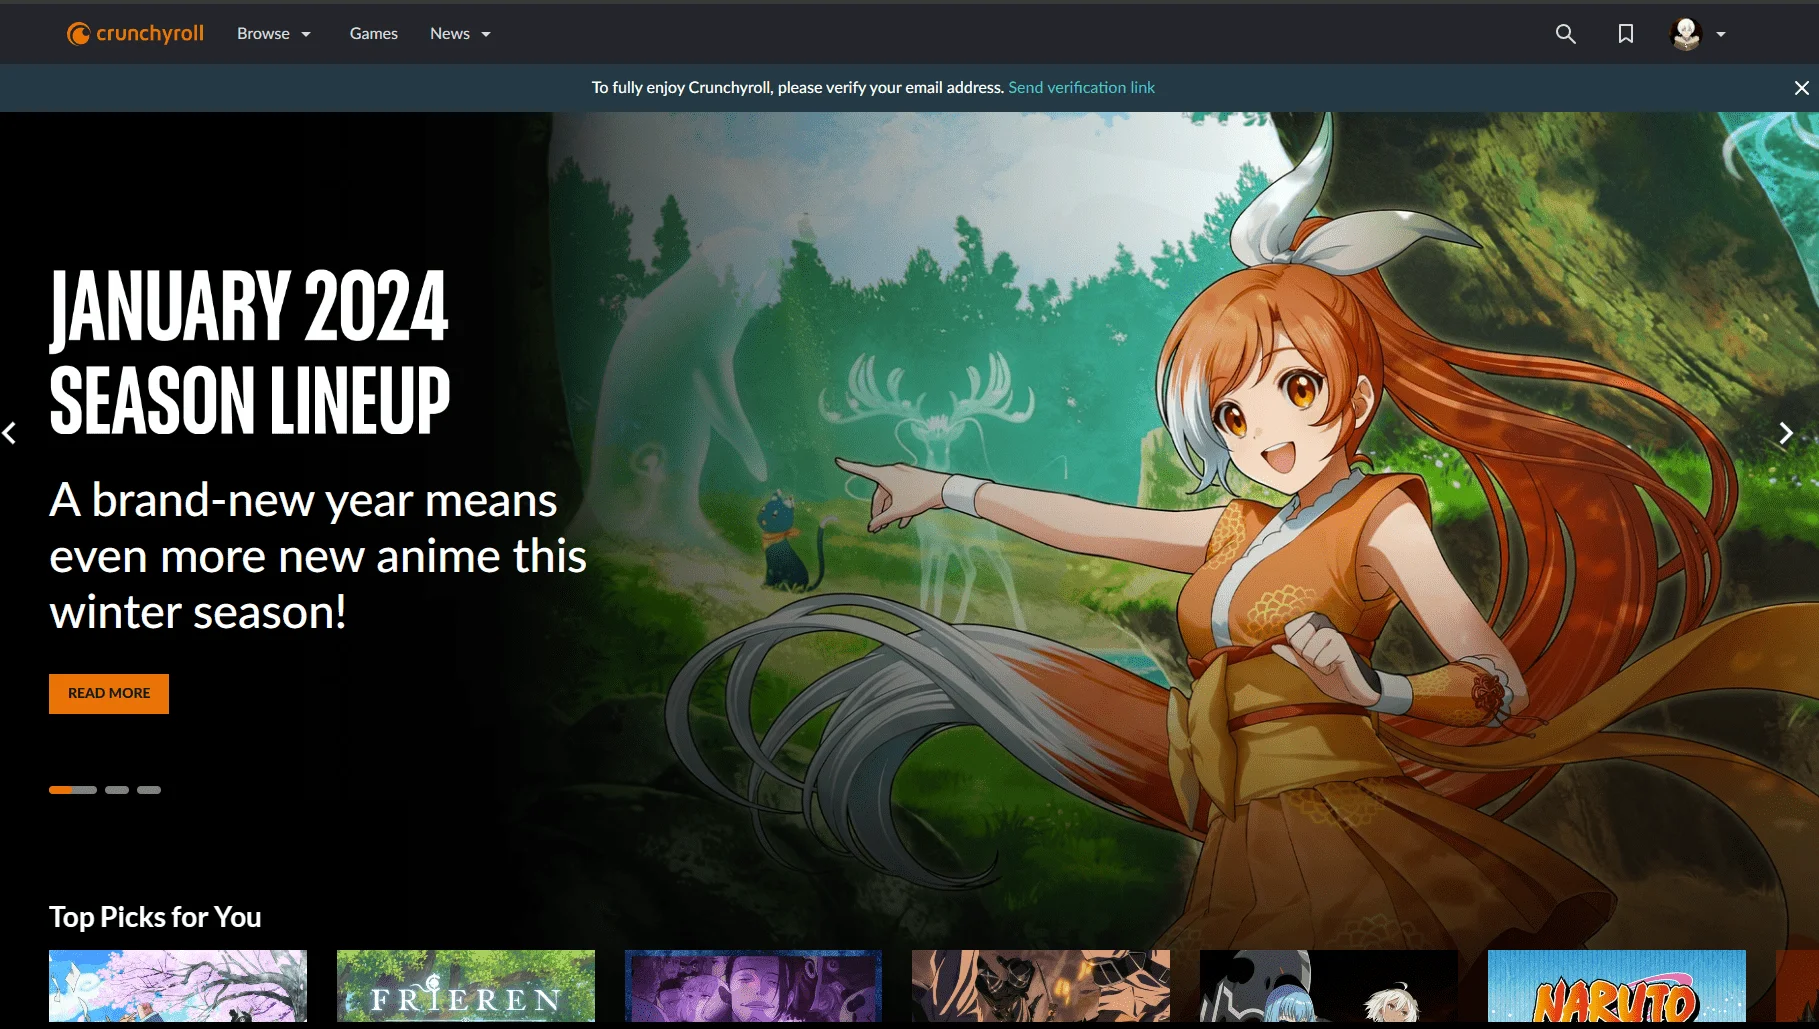Dismiss the email verification banner
This screenshot has height=1029, width=1819.
[1802, 88]
